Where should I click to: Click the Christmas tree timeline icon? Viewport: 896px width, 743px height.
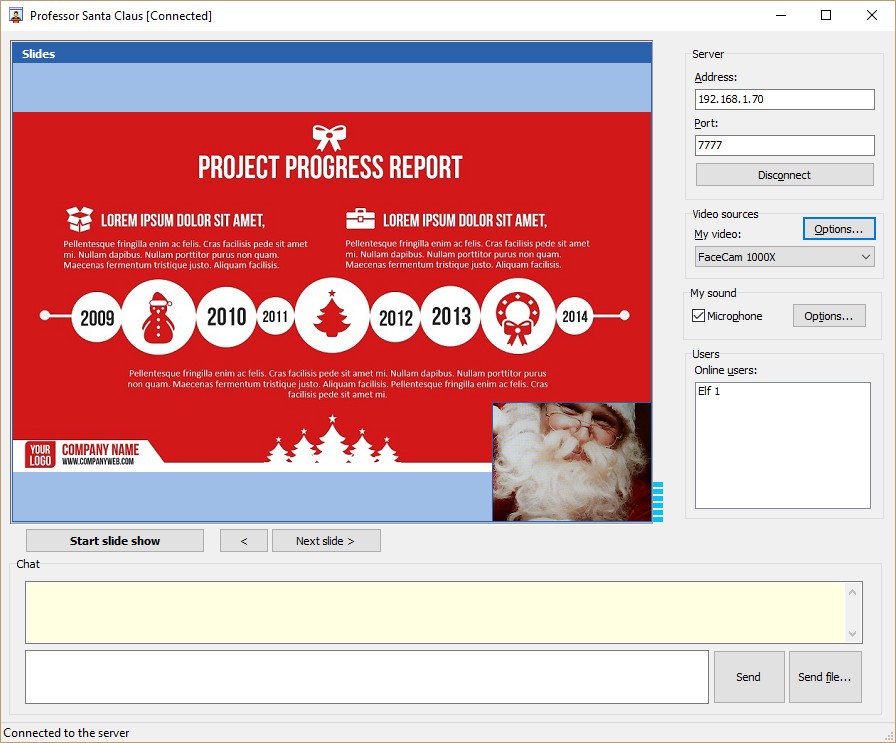click(x=332, y=316)
